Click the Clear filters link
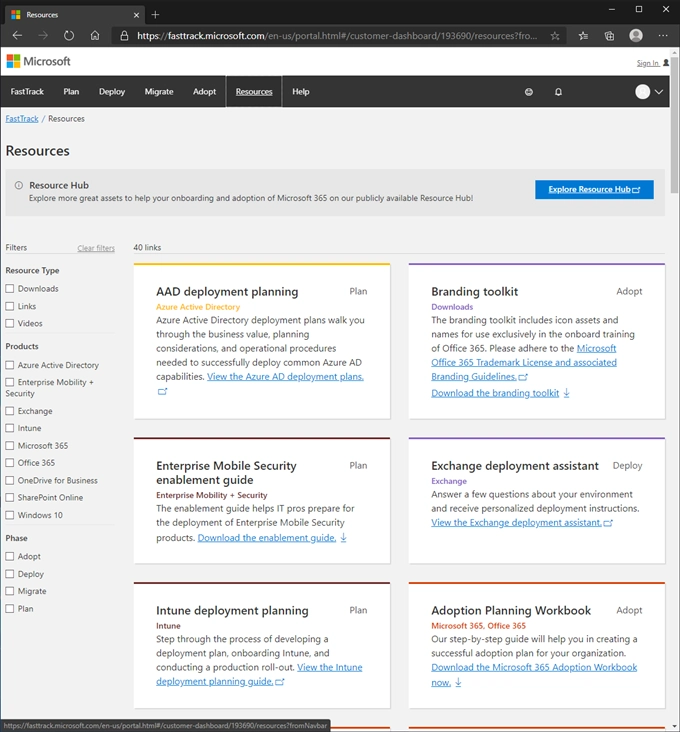 pyautogui.click(x=96, y=248)
